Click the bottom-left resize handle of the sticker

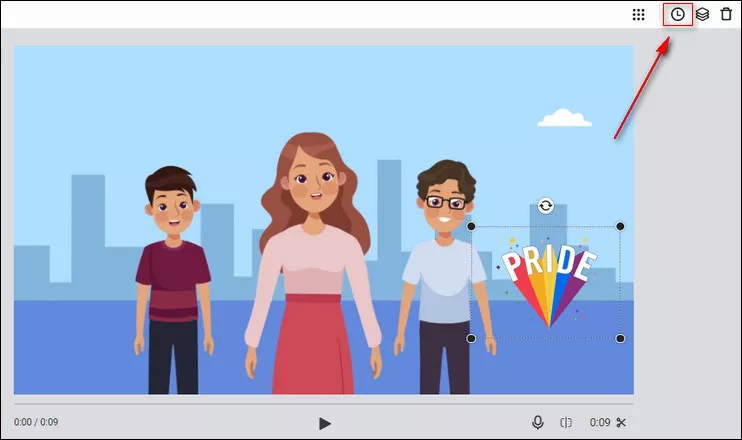[471, 338]
